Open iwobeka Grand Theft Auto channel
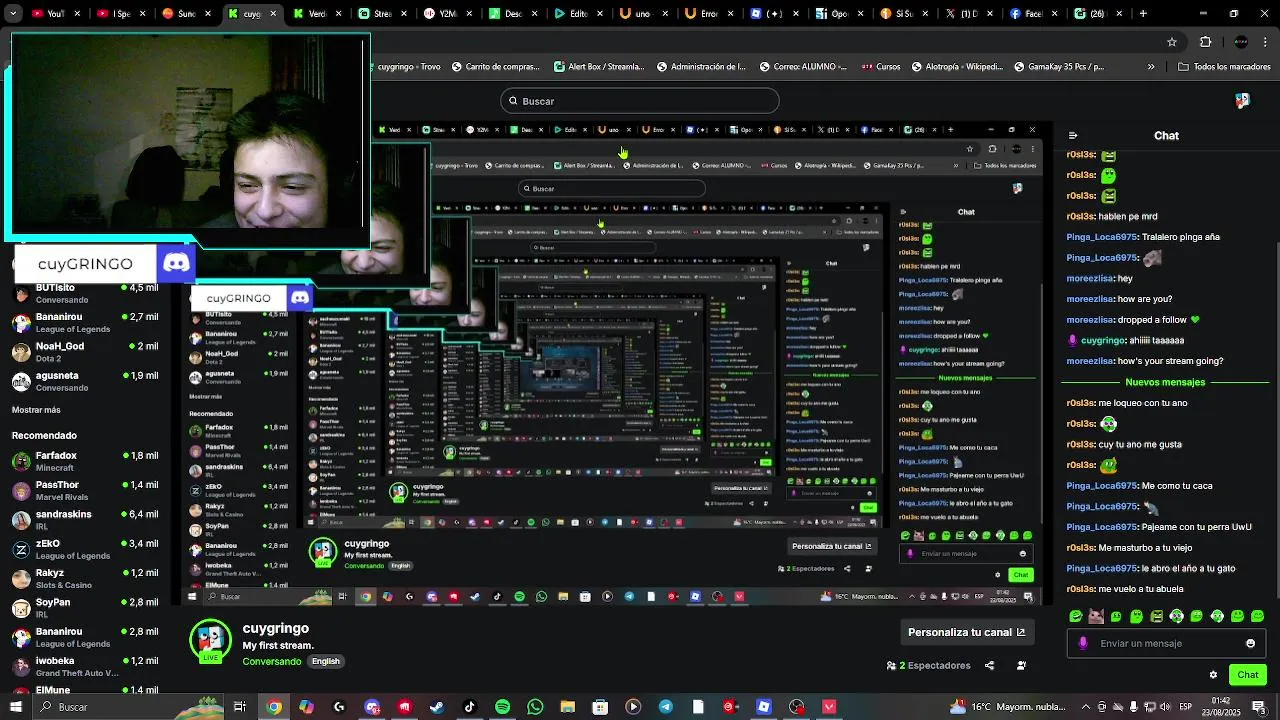The width and height of the screenshot is (1280, 720). [x=83, y=666]
